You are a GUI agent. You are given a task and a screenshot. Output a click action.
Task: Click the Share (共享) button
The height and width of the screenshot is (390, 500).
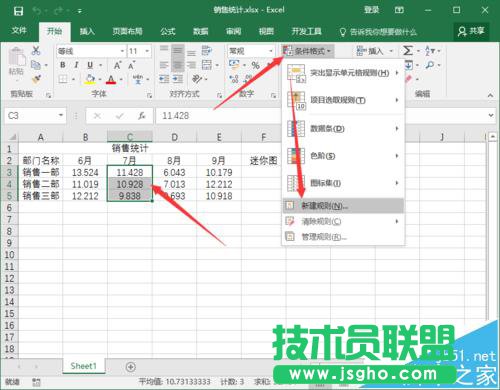(x=471, y=31)
